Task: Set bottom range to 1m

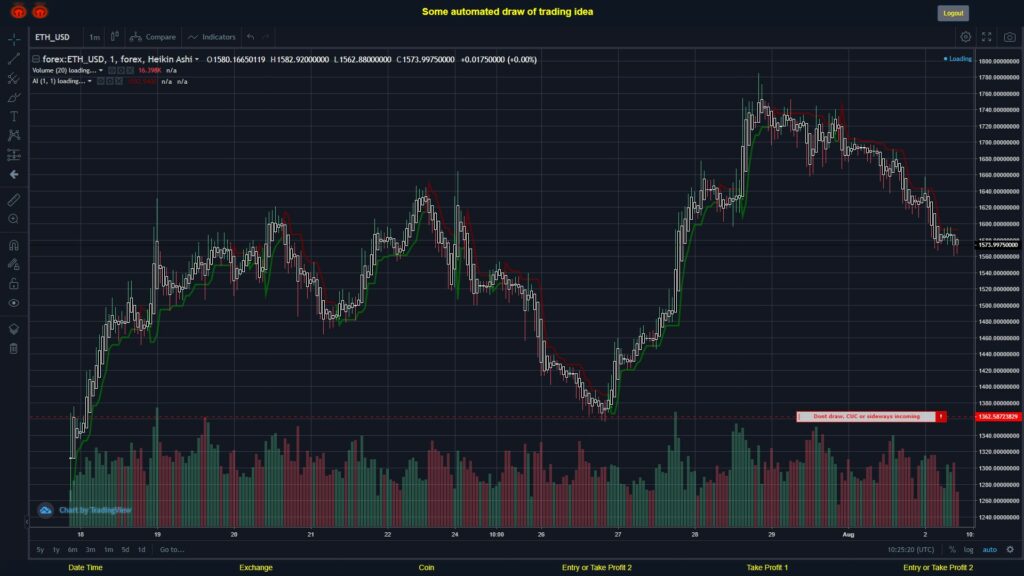Action: point(108,550)
